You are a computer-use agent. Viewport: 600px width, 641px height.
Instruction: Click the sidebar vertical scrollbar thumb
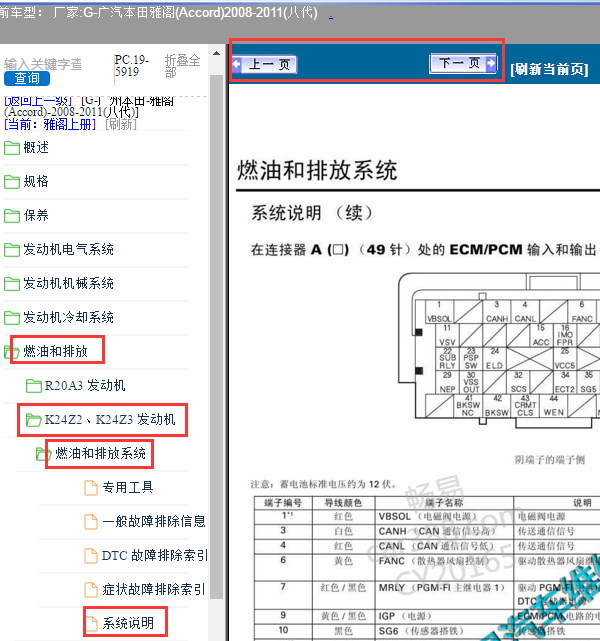[x=217, y=337]
